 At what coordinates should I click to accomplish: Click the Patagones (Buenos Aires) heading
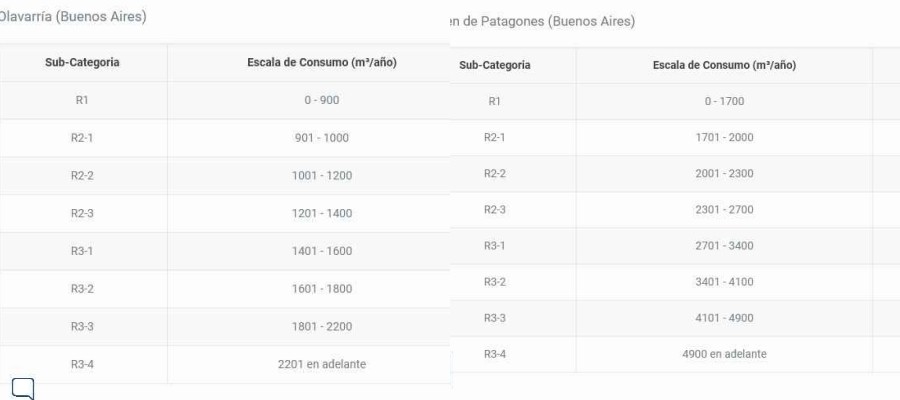pyautogui.click(x=542, y=22)
